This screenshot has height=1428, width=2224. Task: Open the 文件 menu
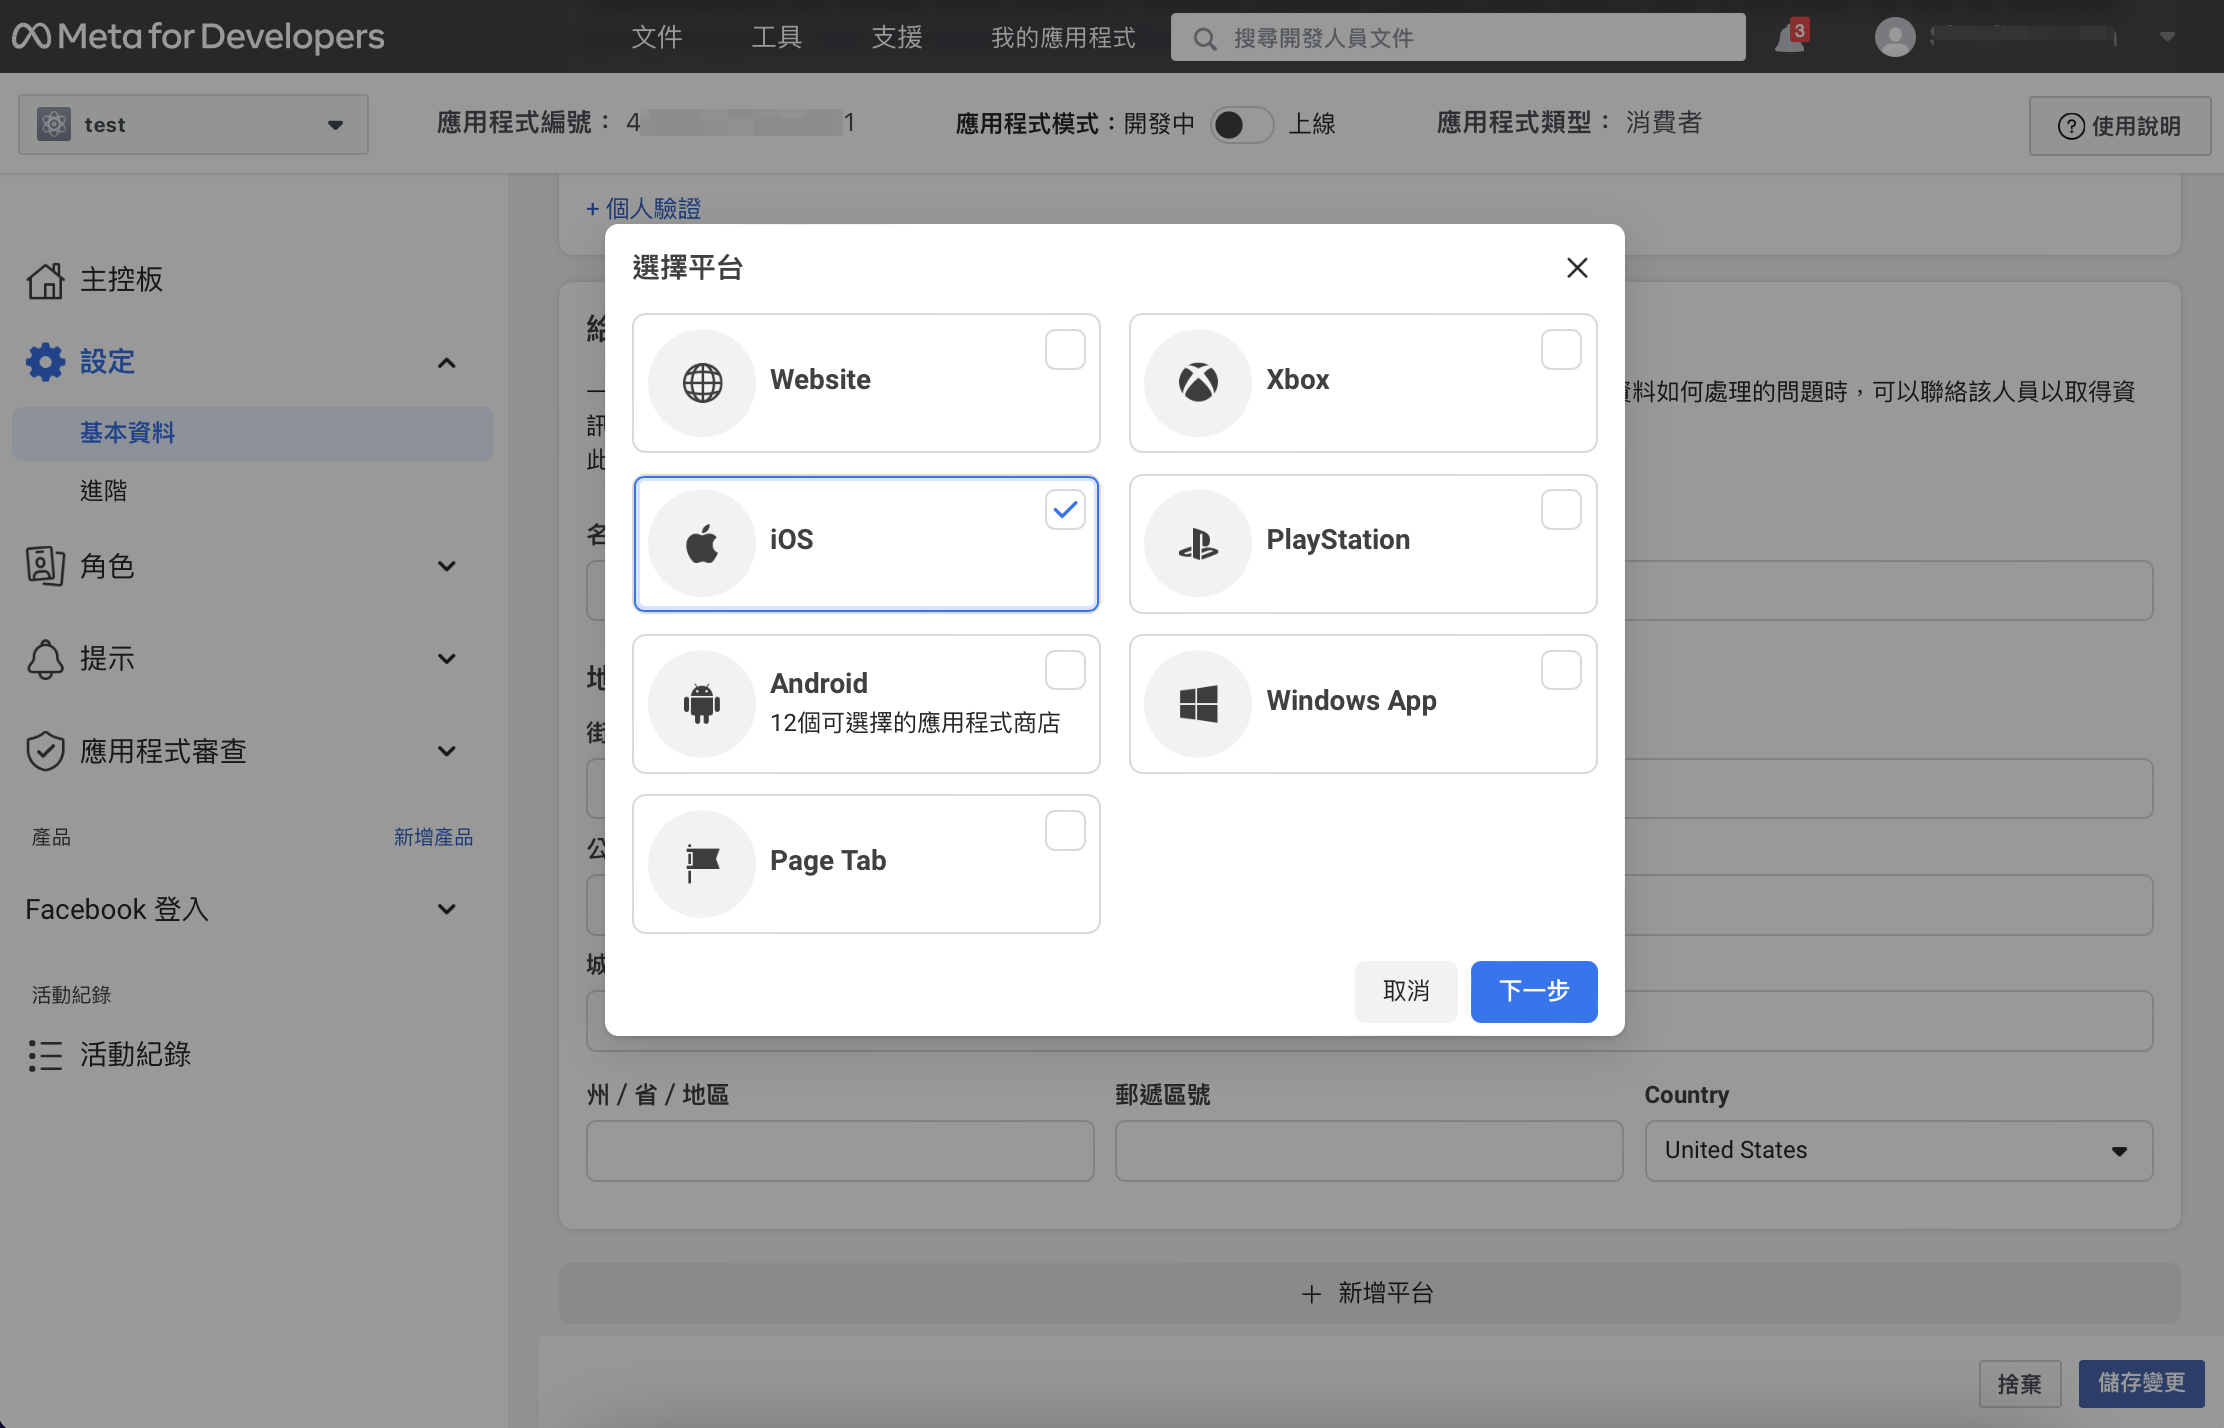click(657, 38)
